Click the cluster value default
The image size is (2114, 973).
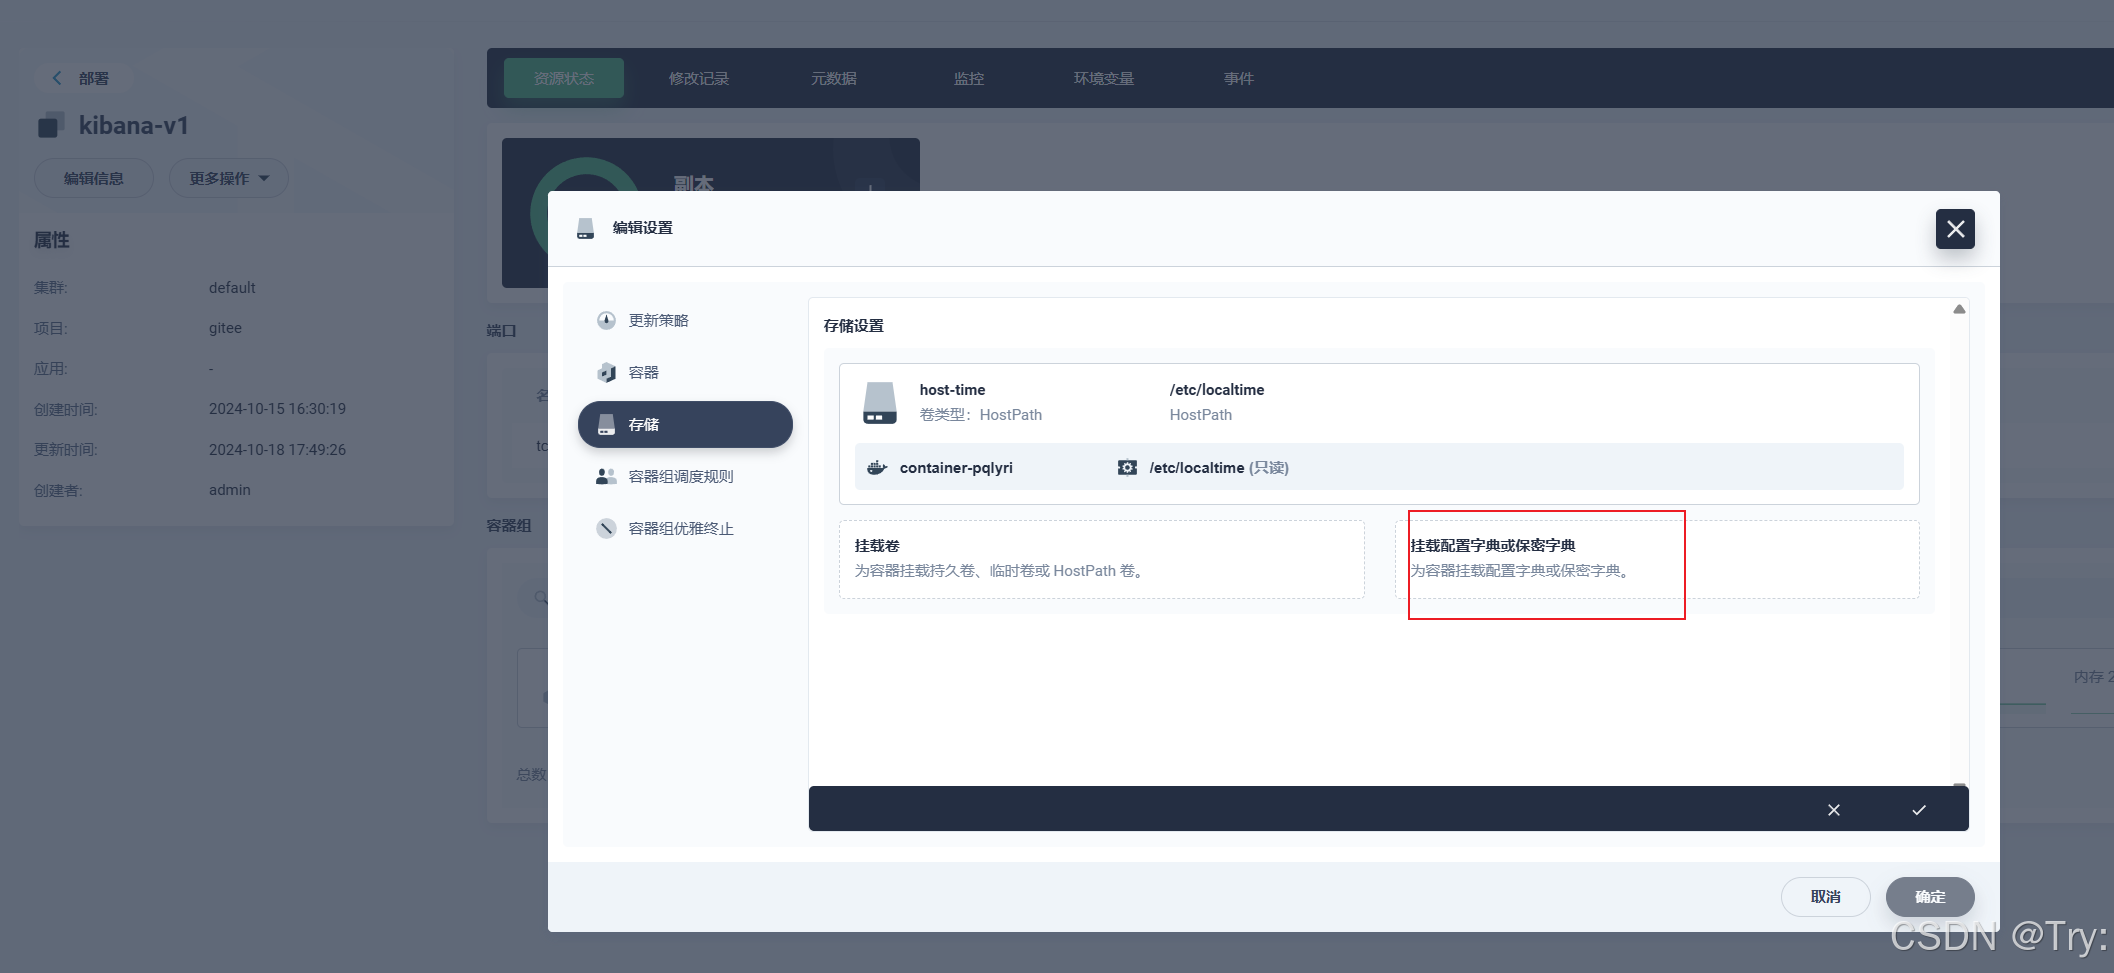(x=232, y=288)
